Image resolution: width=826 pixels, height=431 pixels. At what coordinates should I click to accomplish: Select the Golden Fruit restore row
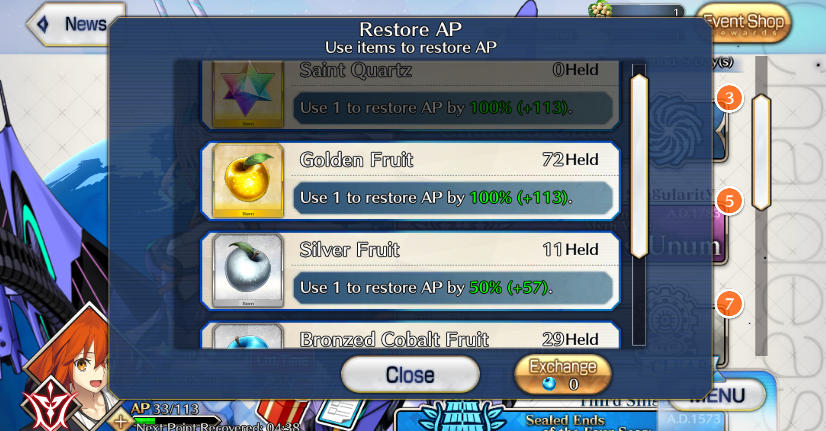410,181
